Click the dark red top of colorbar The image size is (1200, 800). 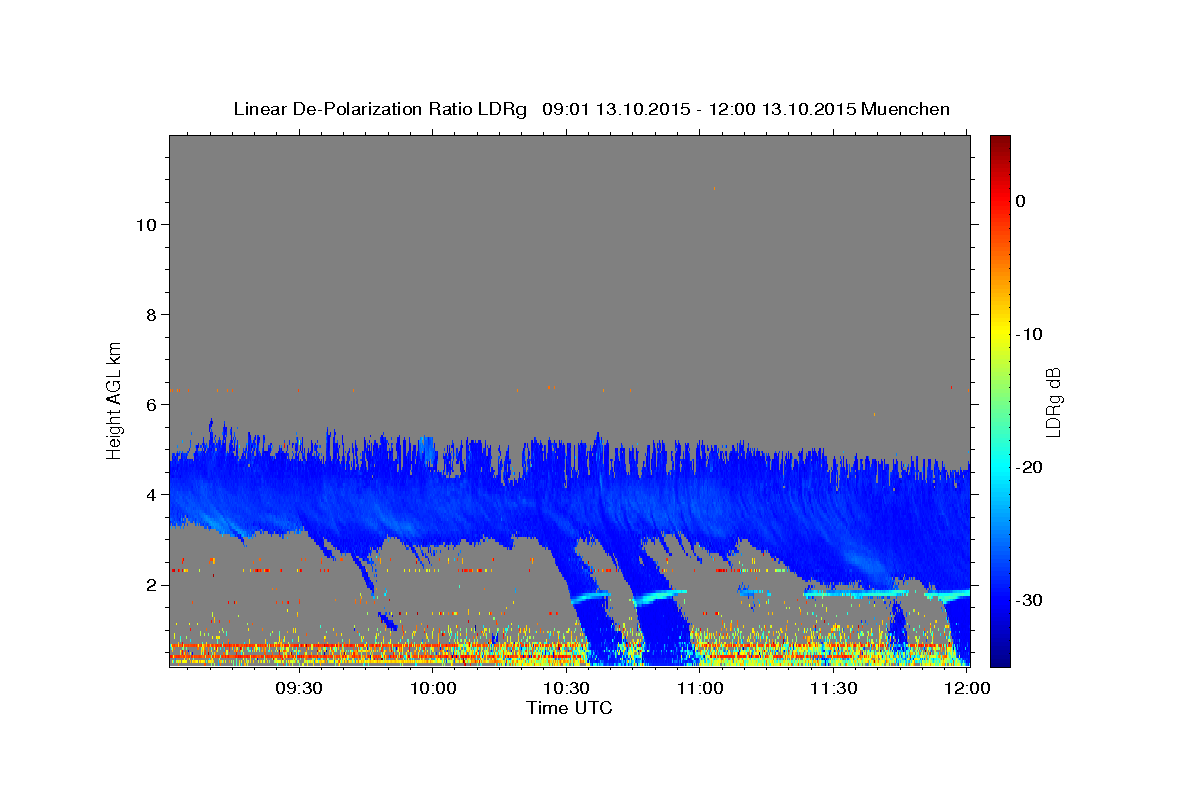point(1000,145)
